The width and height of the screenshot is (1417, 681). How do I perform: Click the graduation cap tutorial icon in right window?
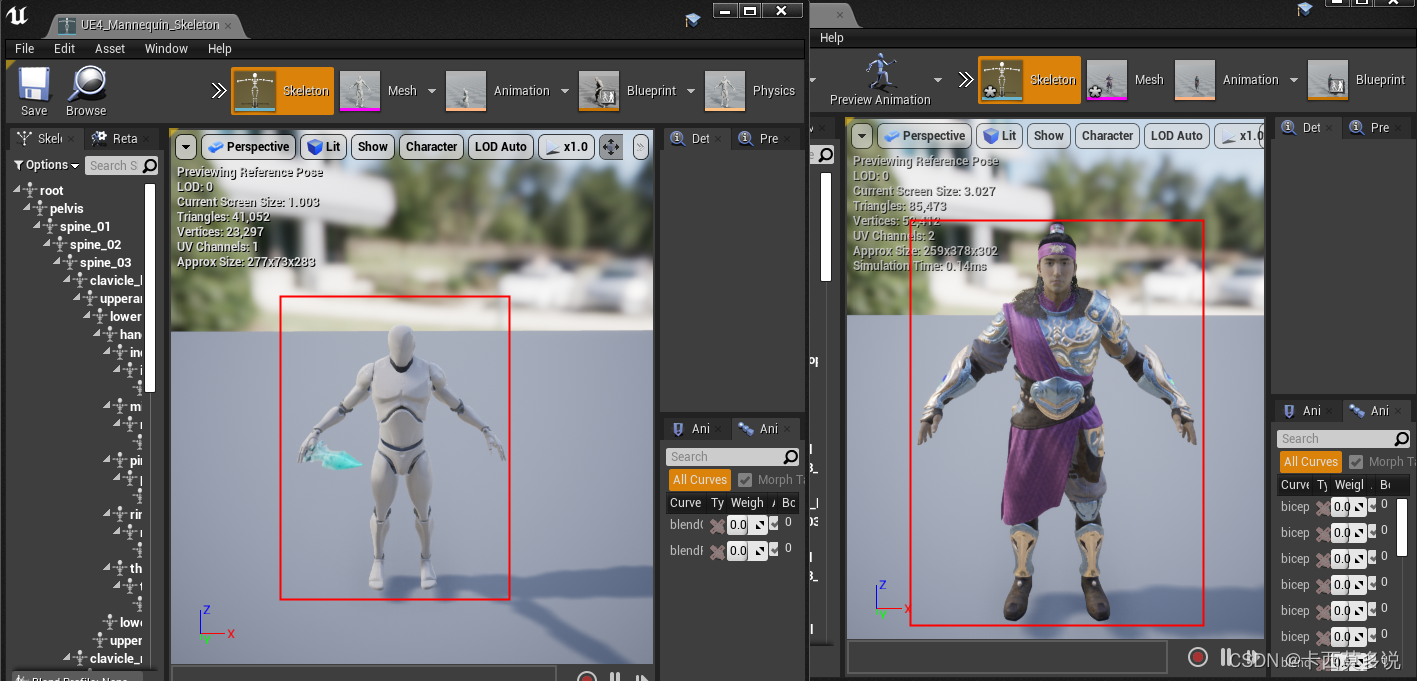click(1304, 9)
